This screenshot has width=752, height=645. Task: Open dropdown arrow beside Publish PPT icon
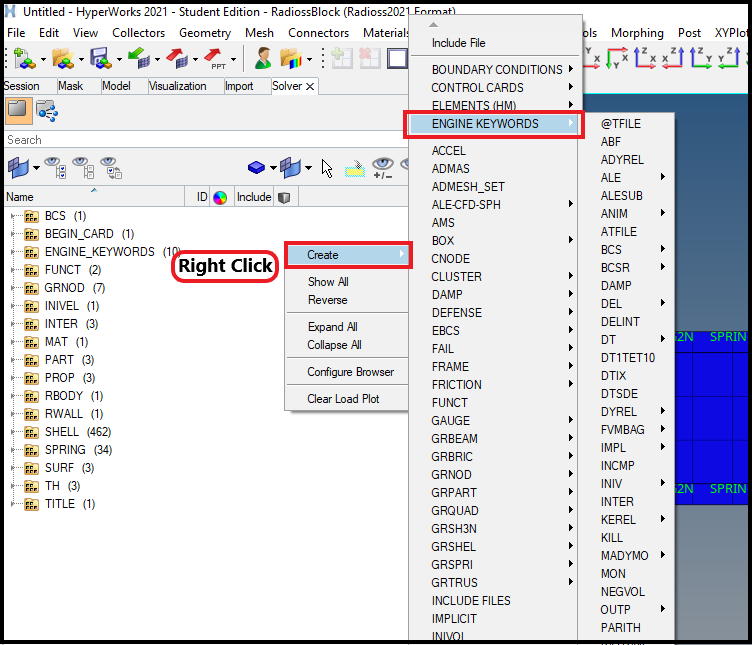coord(234,60)
